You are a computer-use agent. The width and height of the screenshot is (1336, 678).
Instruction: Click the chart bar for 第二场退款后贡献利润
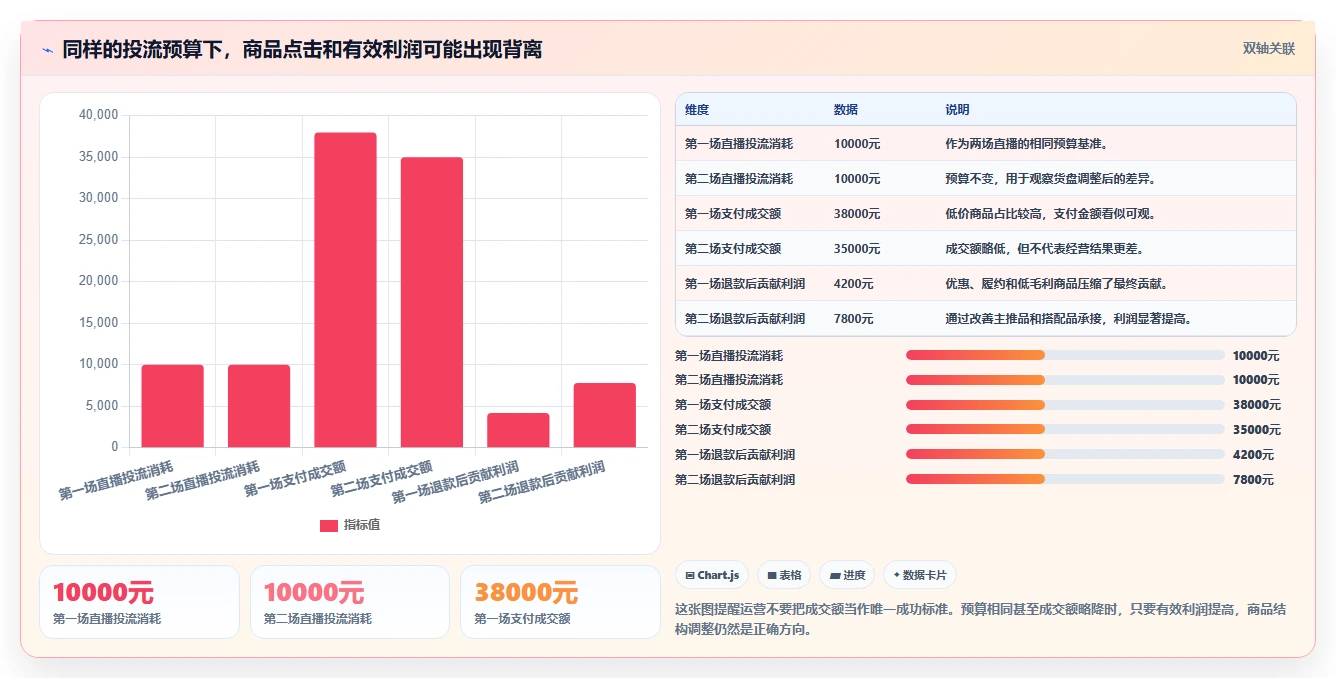click(x=605, y=415)
